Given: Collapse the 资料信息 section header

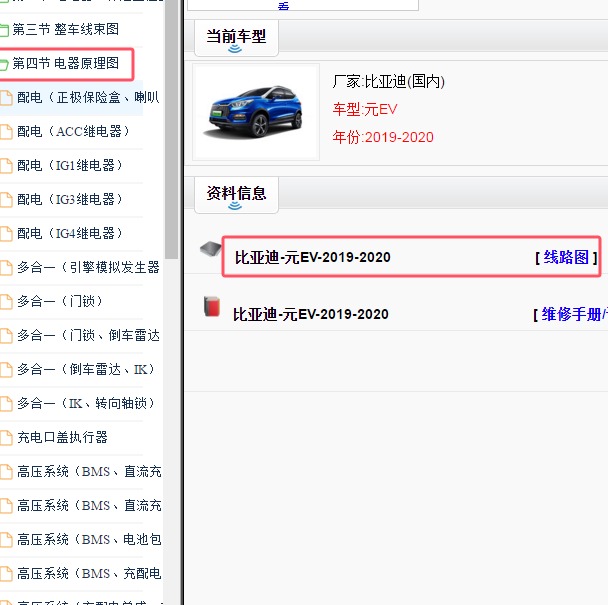Looking at the screenshot, I should (x=236, y=195).
